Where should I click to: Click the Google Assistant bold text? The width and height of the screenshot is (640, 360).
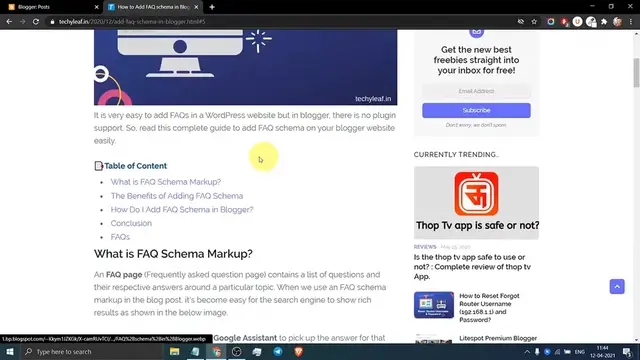tap(245, 338)
